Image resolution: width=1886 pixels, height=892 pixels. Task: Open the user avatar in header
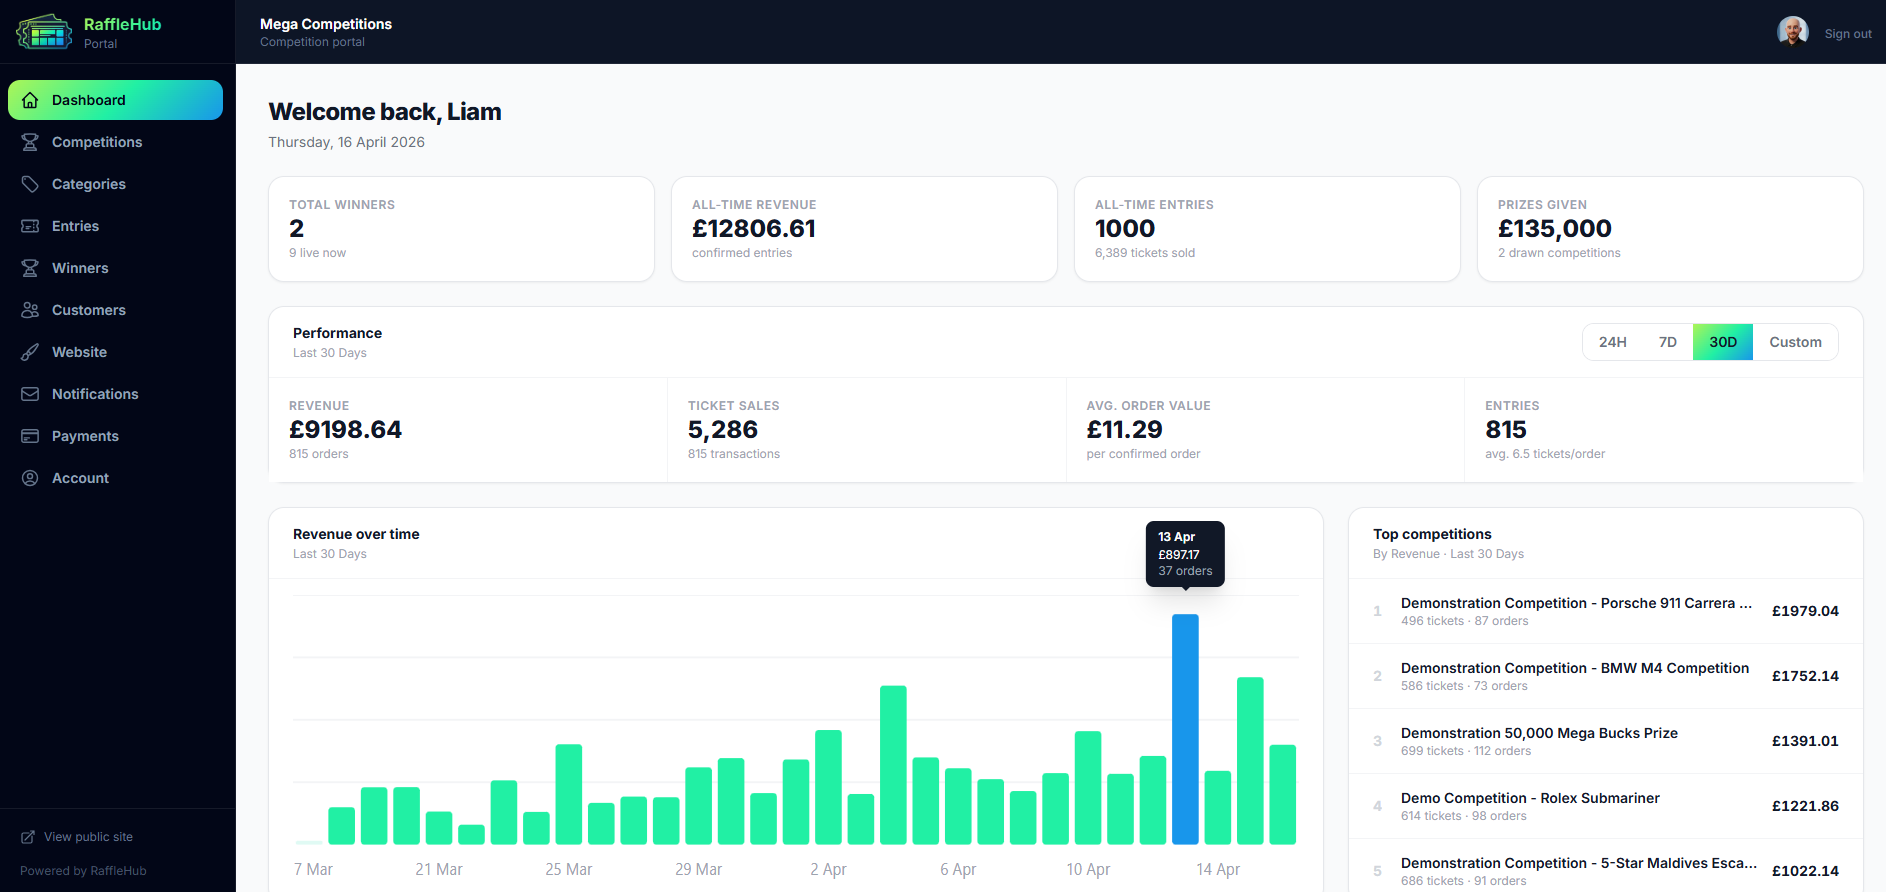[1792, 32]
